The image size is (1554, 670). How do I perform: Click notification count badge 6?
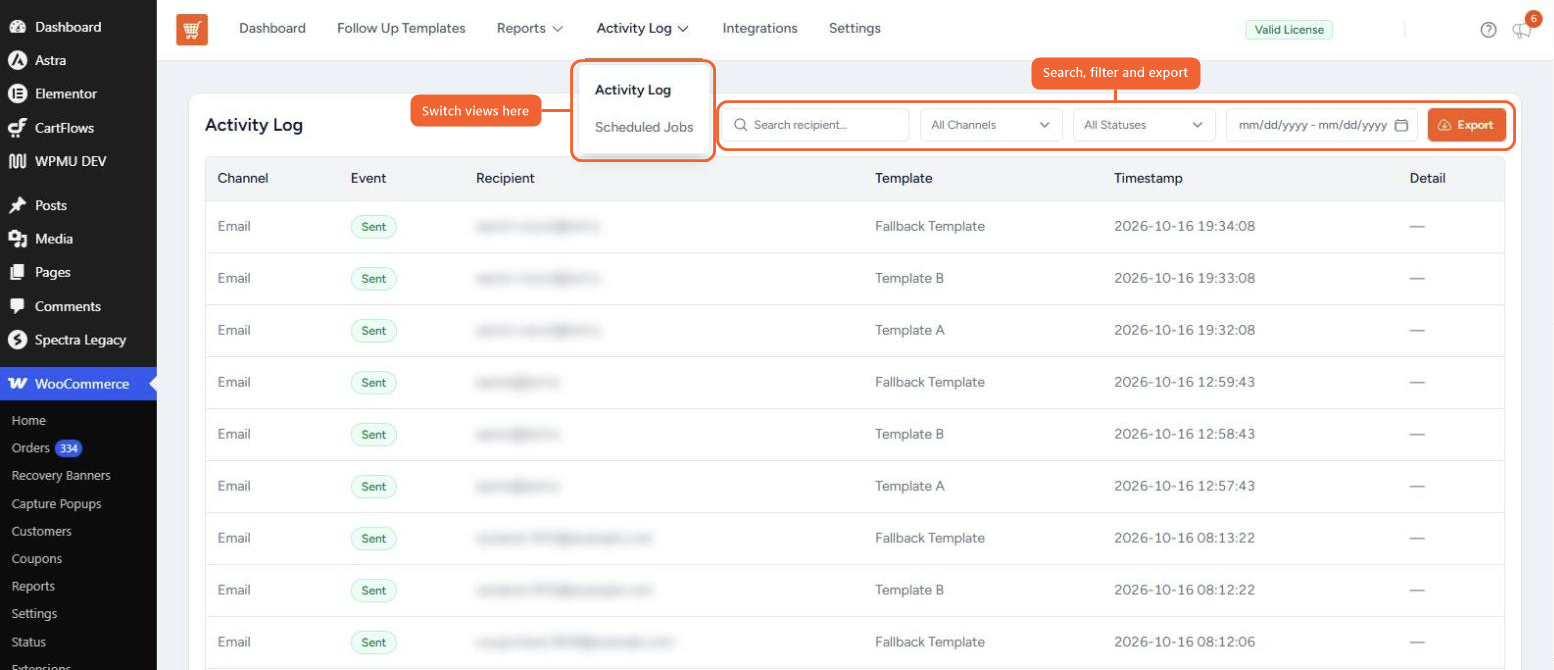click(1533, 18)
